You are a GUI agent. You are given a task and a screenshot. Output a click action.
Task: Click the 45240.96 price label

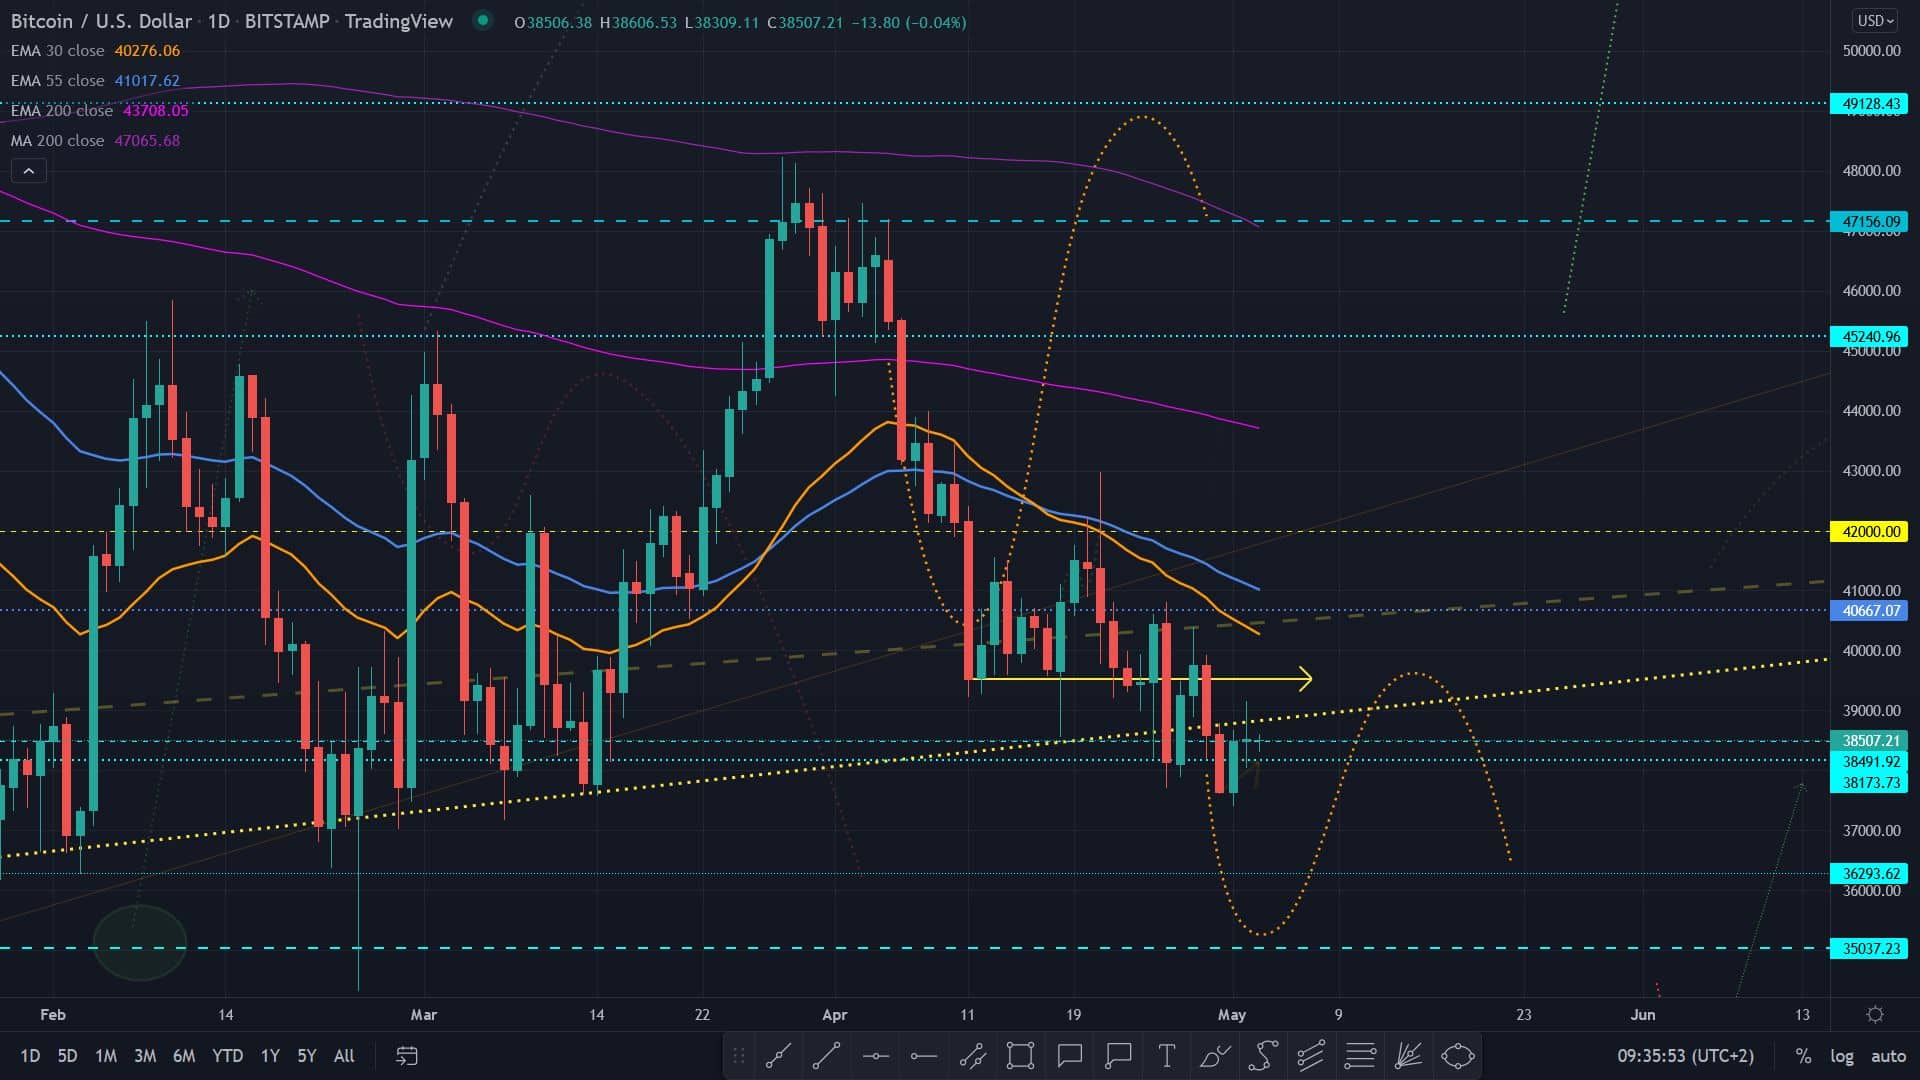point(1869,337)
